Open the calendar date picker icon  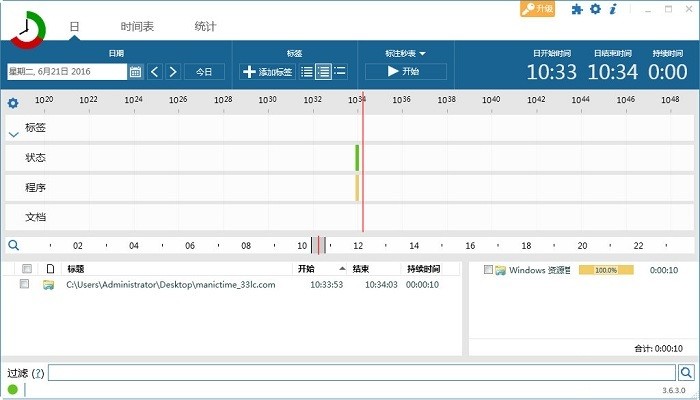135,72
